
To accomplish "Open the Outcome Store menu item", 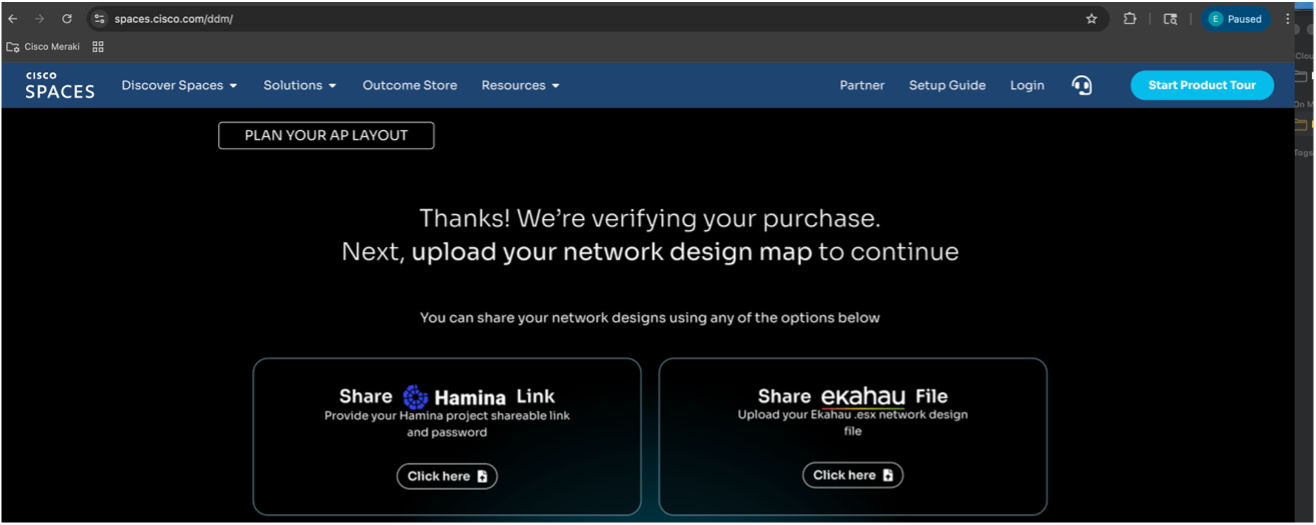I will coord(409,85).
